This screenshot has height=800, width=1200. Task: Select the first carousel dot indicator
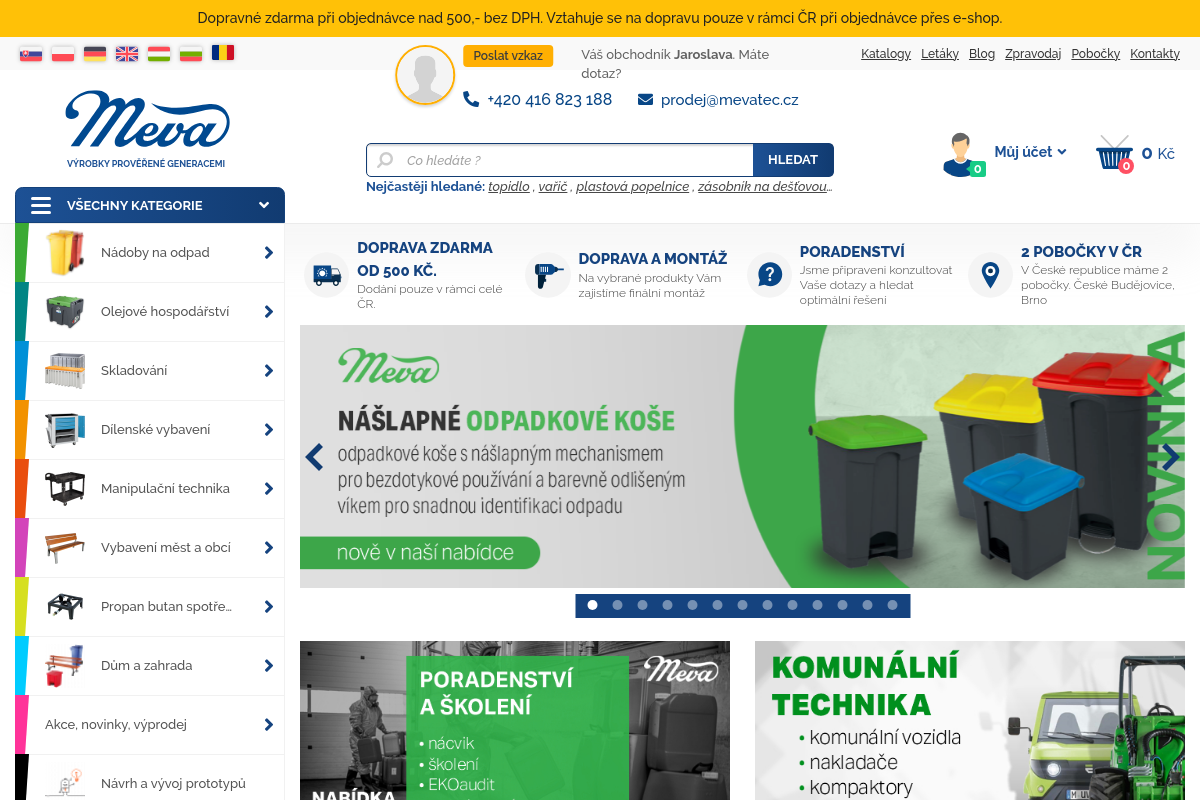592,605
